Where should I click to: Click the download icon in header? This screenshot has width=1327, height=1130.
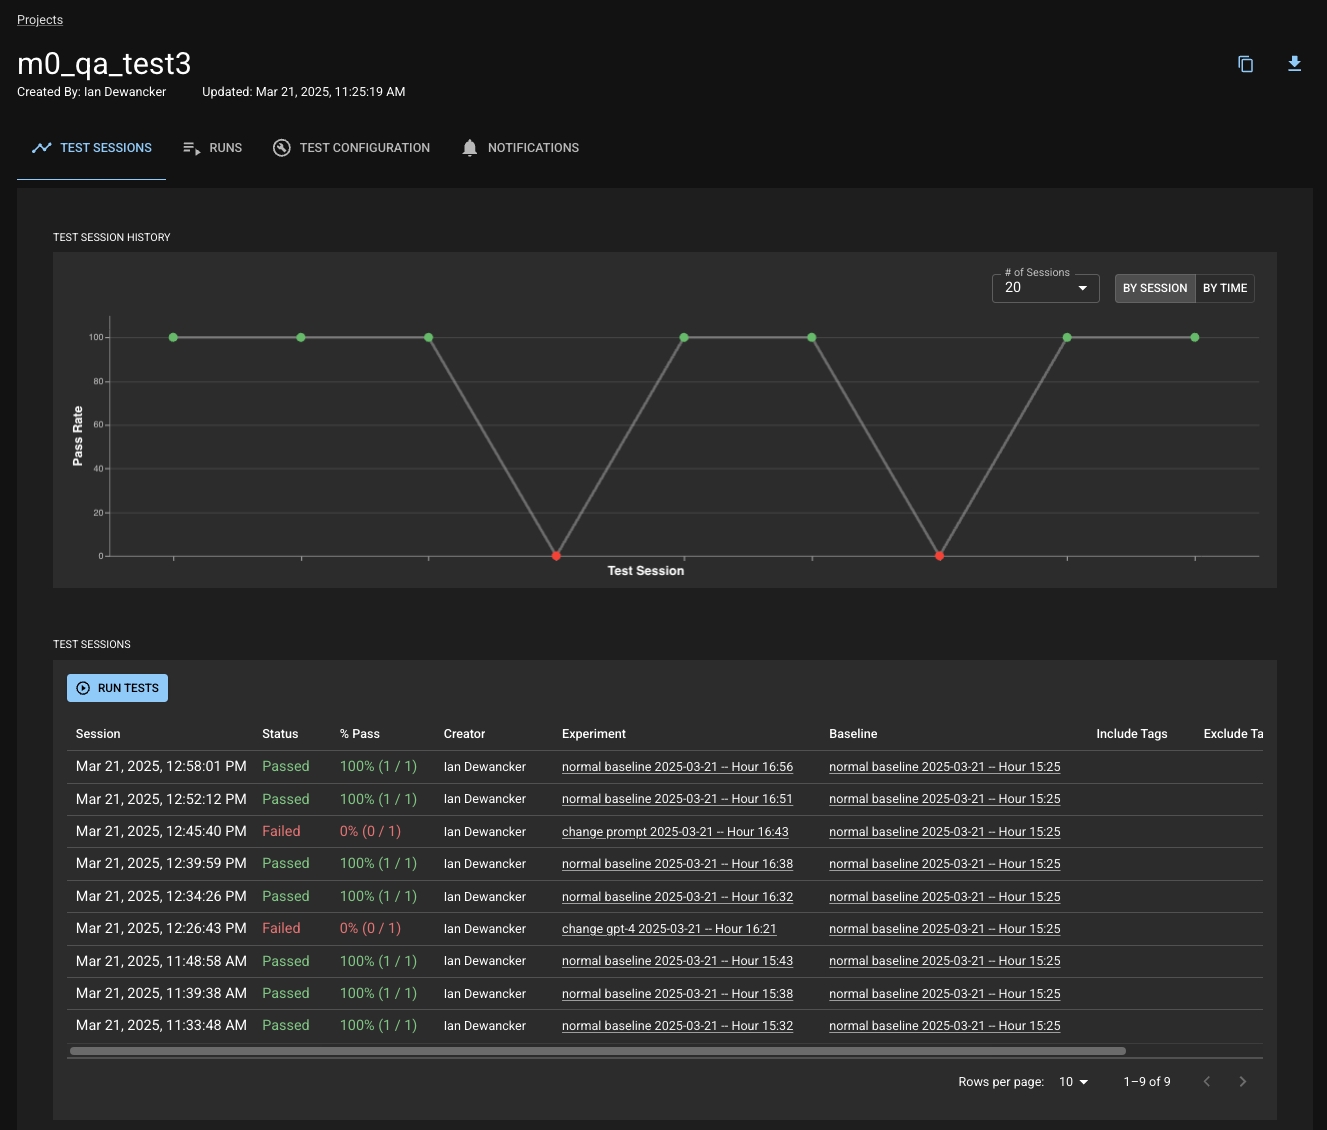click(x=1294, y=64)
